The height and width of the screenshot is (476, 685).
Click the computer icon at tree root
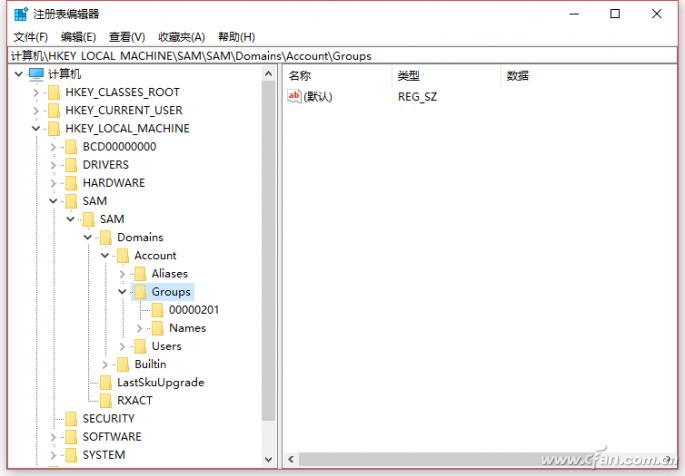[36, 74]
